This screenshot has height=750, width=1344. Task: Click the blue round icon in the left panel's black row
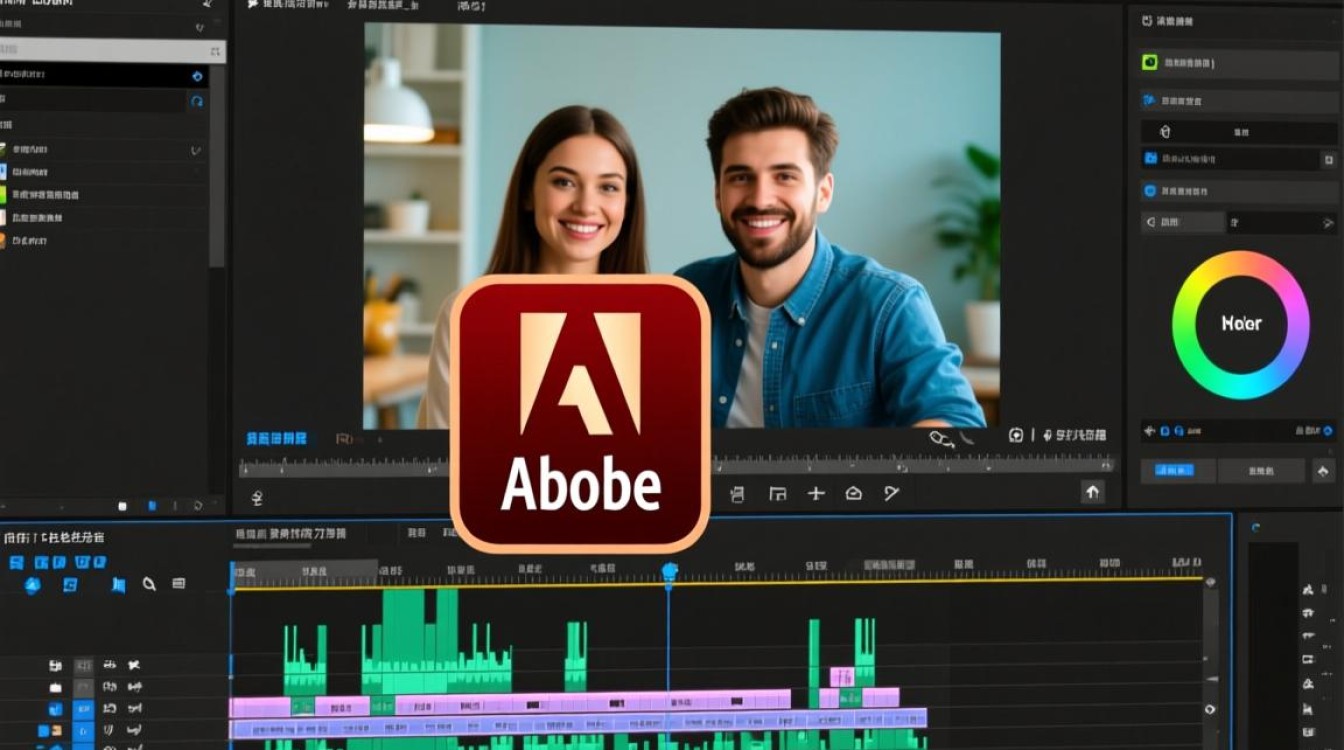(x=197, y=76)
